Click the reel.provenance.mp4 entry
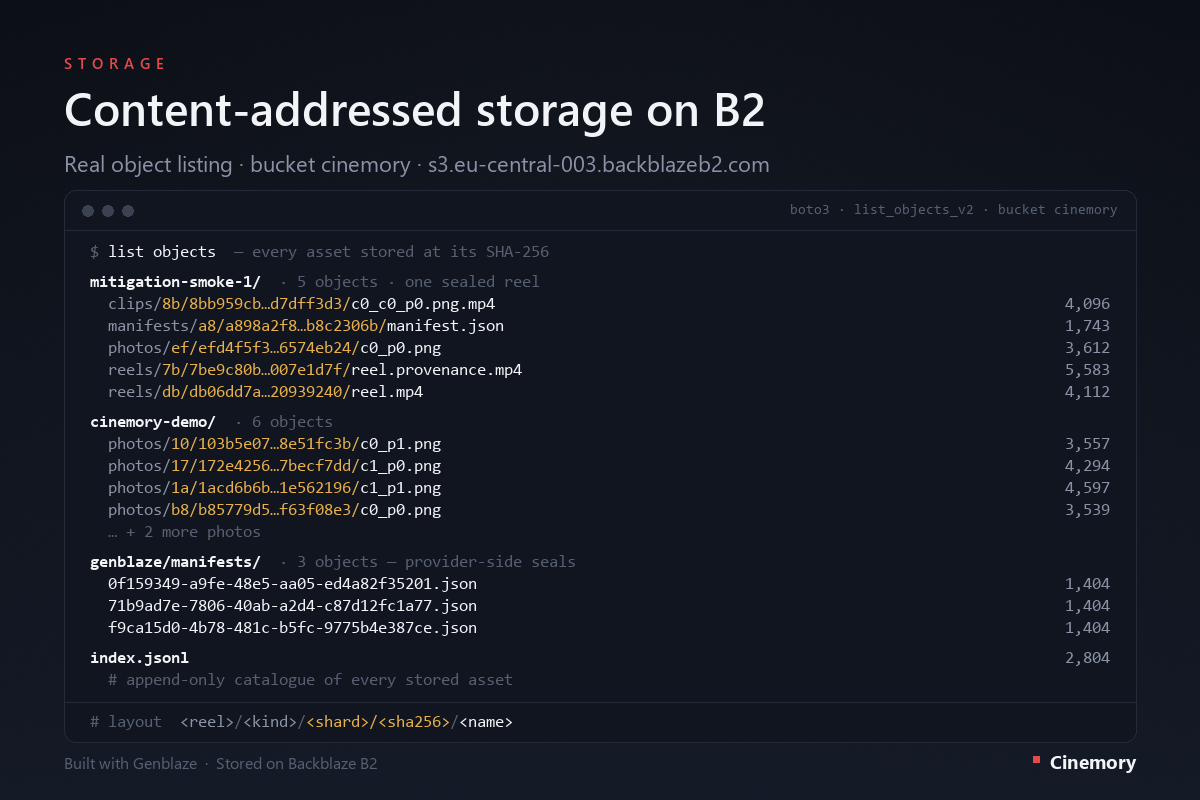The image size is (1200, 800). point(315,370)
